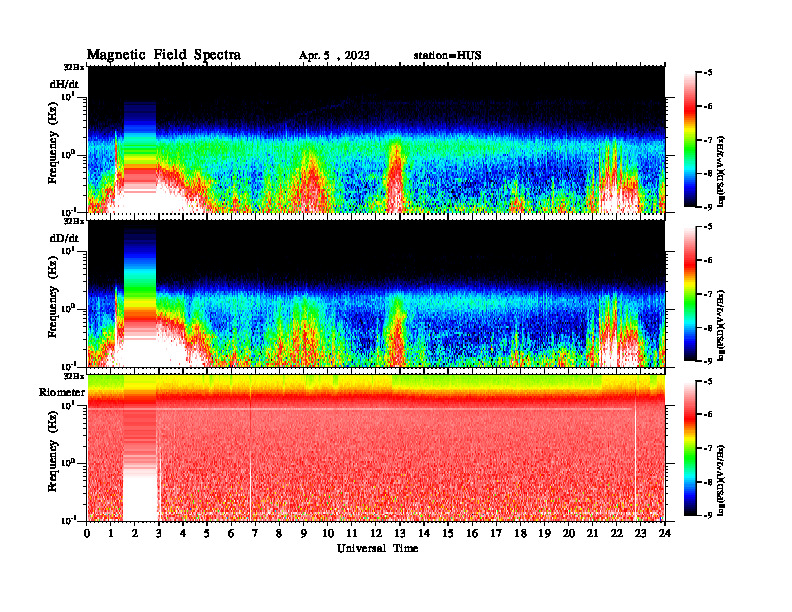Click hour tick label '11' on time axis
Screen dimensions: 792x612
point(352,534)
